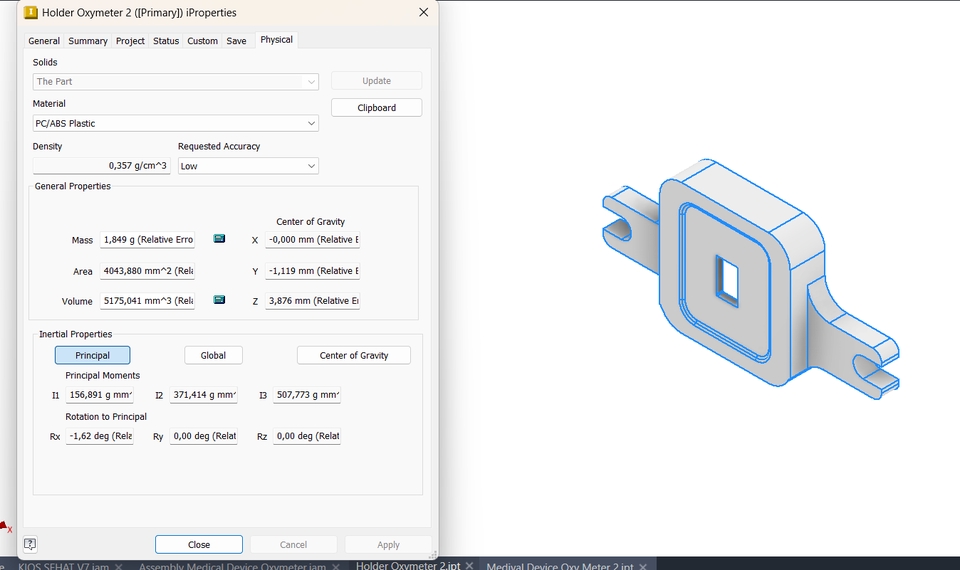Image resolution: width=960 pixels, height=570 pixels.
Task: Click the I2 principal moment field
Action: click(x=203, y=395)
